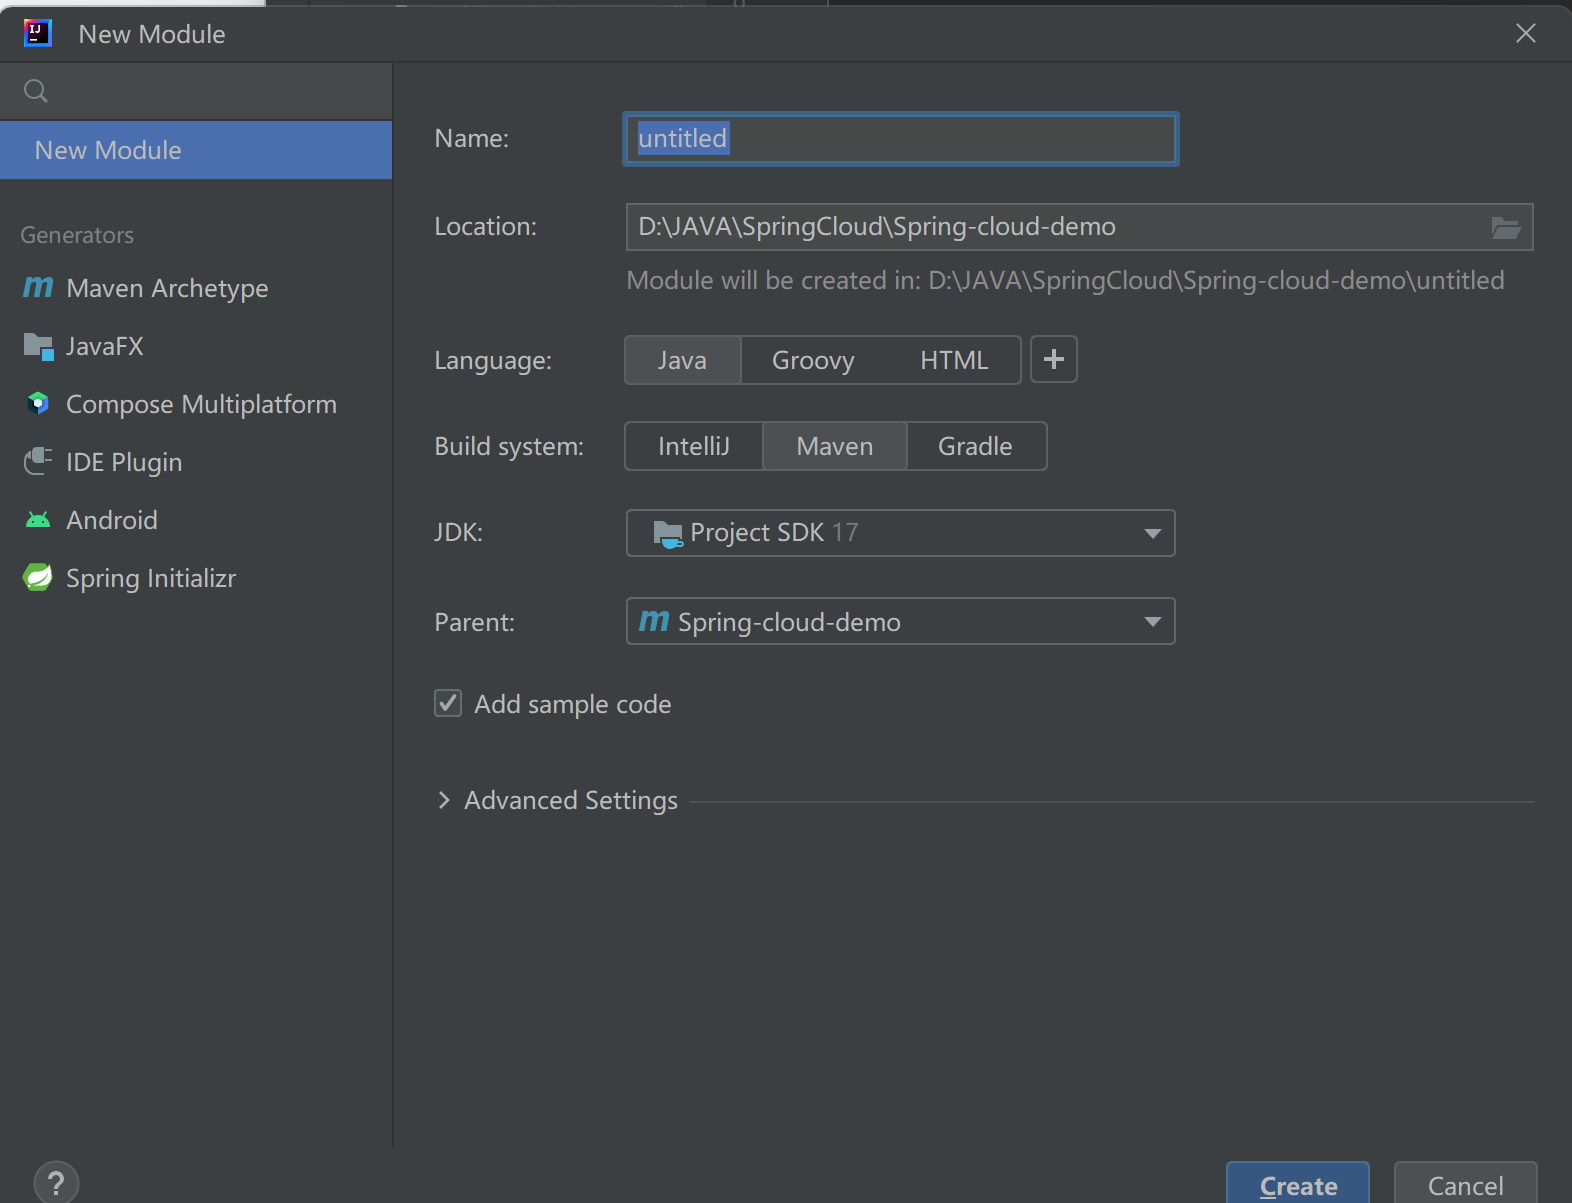This screenshot has height=1203, width=1572.
Task: Click the generator search field
Action: pos(196,91)
